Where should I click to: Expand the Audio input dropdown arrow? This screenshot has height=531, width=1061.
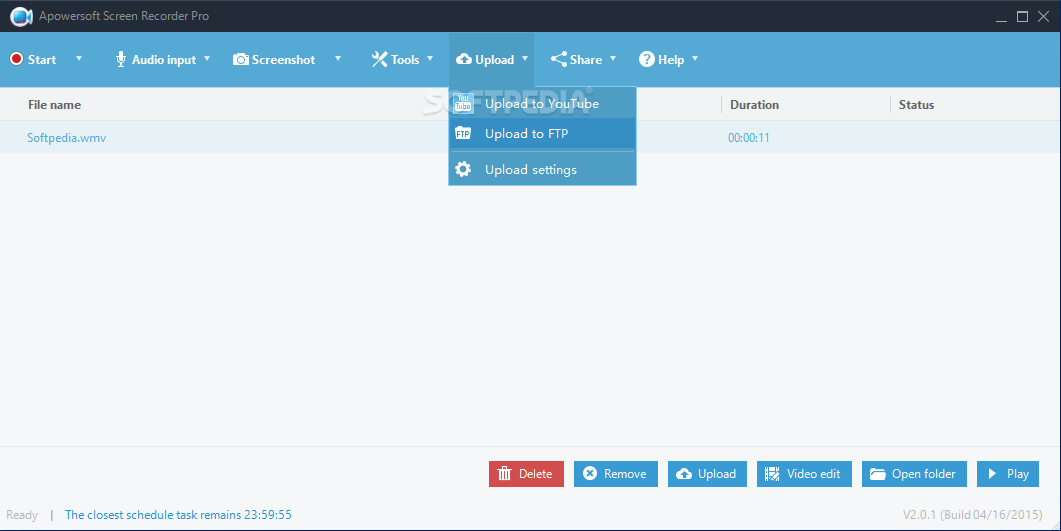(x=207, y=59)
